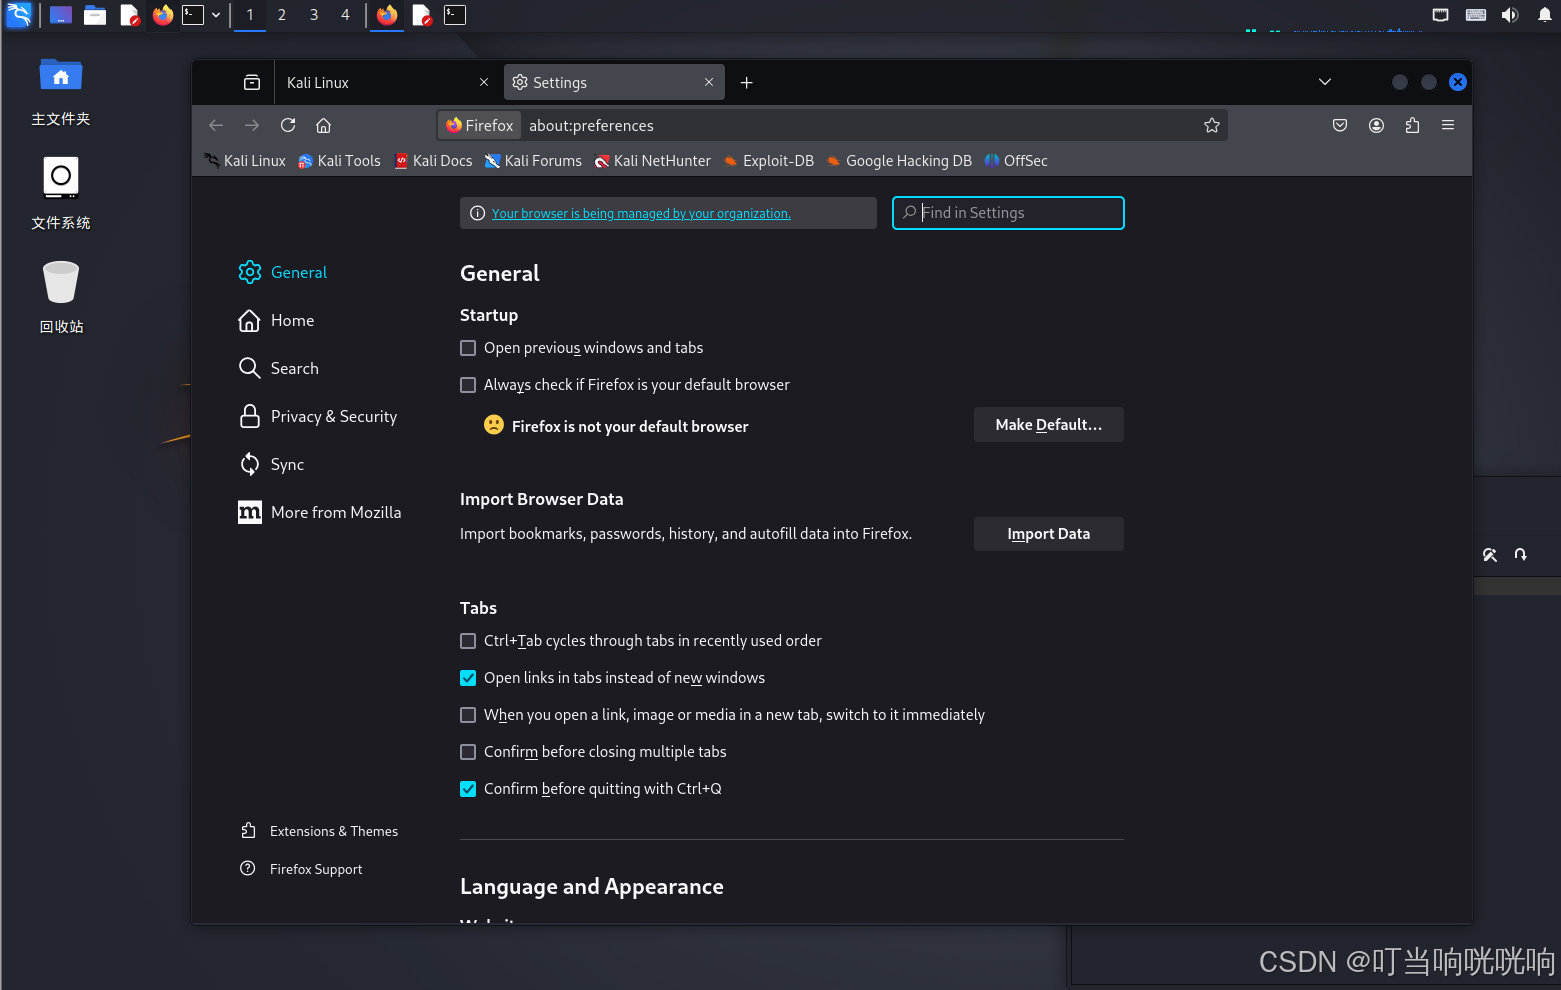Switch to workspace 2
Image resolution: width=1561 pixels, height=990 pixels.
[x=282, y=15]
